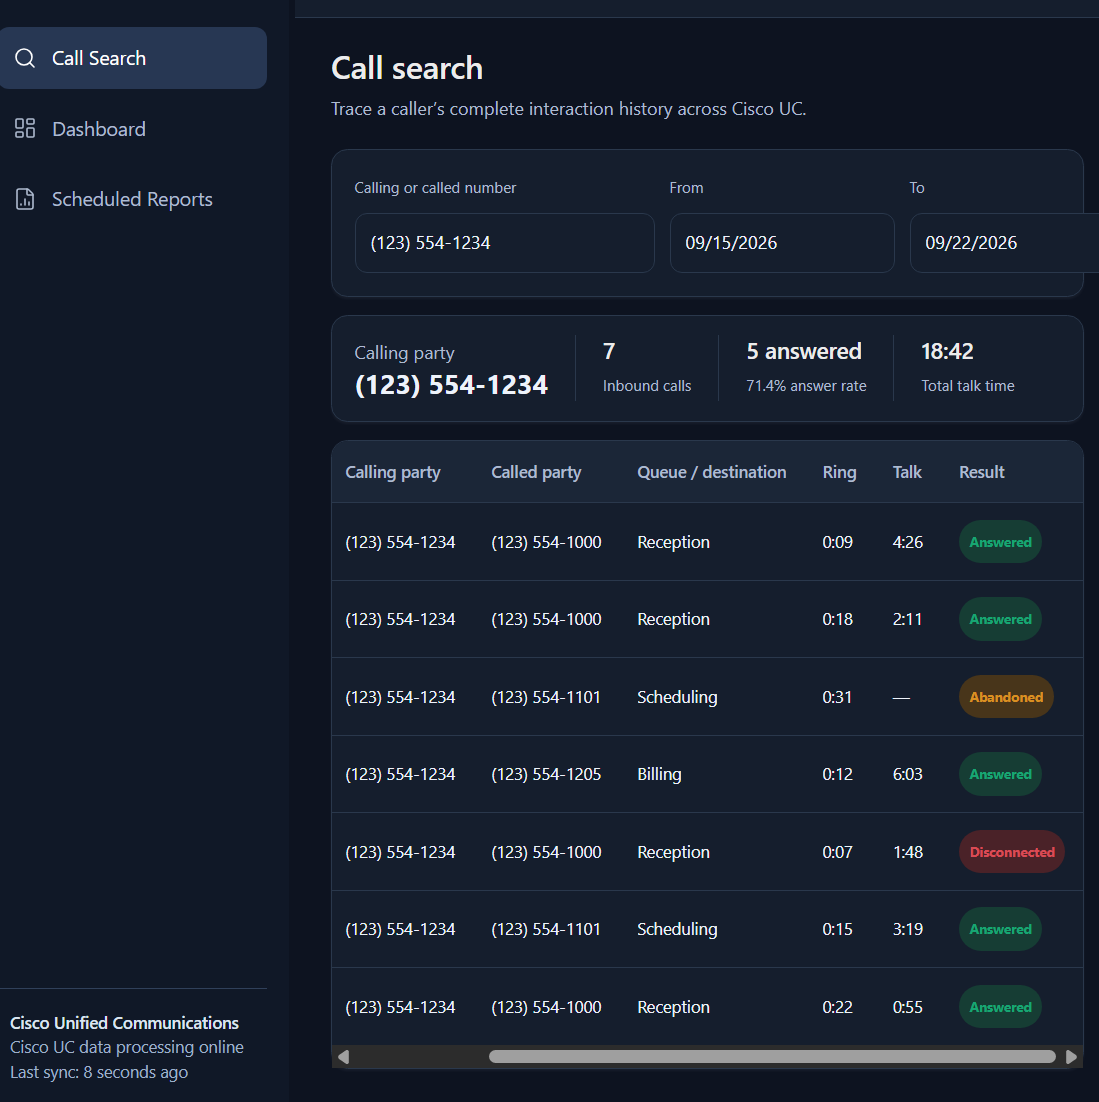Image resolution: width=1099 pixels, height=1102 pixels.
Task: Click ring time 0:09
Action: [x=838, y=542]
